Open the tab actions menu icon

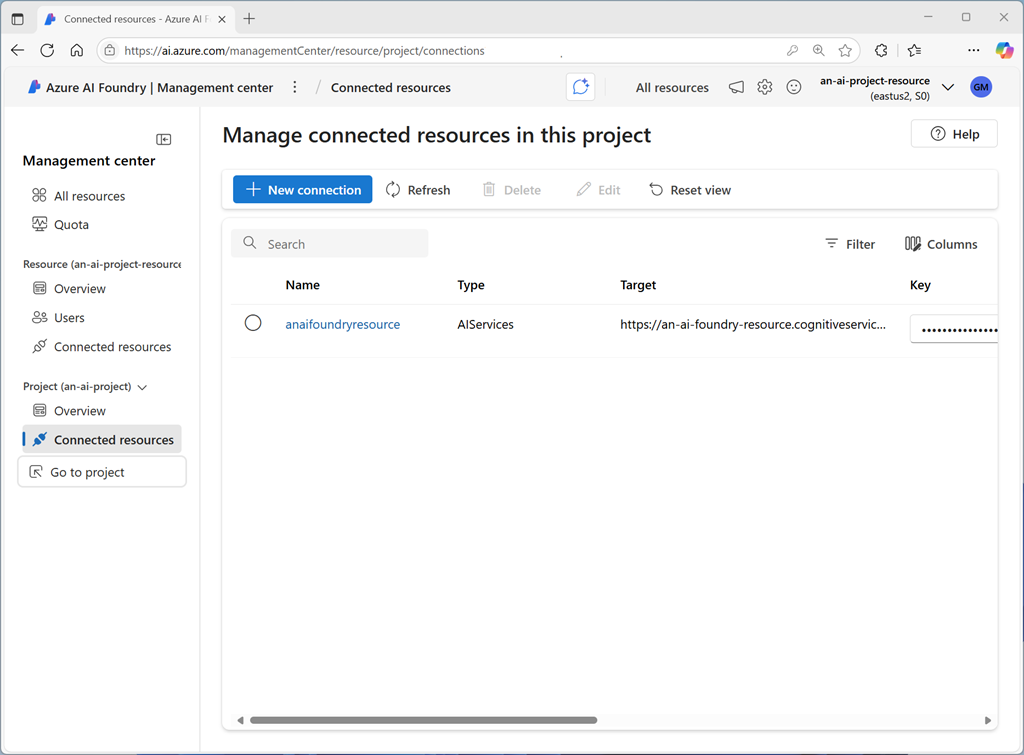point(18,19)
